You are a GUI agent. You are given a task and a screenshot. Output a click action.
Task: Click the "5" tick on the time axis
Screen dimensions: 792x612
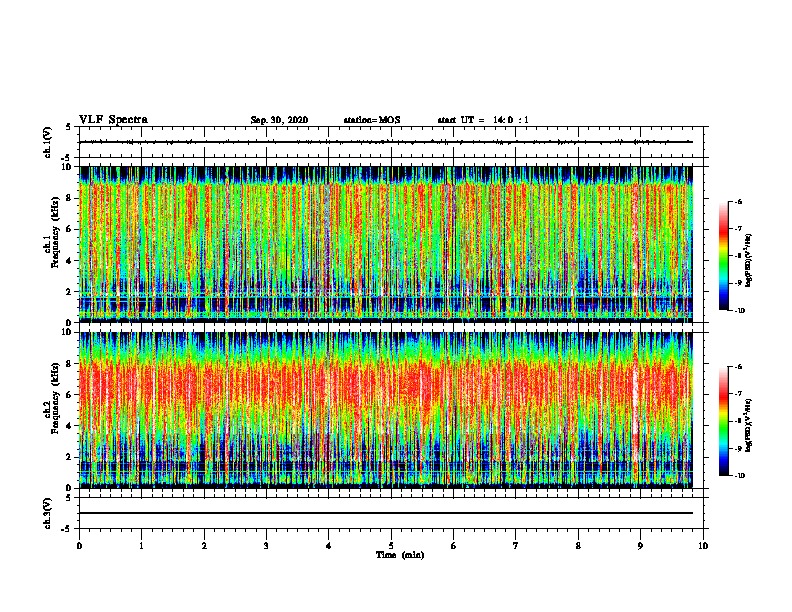point(391,546)
